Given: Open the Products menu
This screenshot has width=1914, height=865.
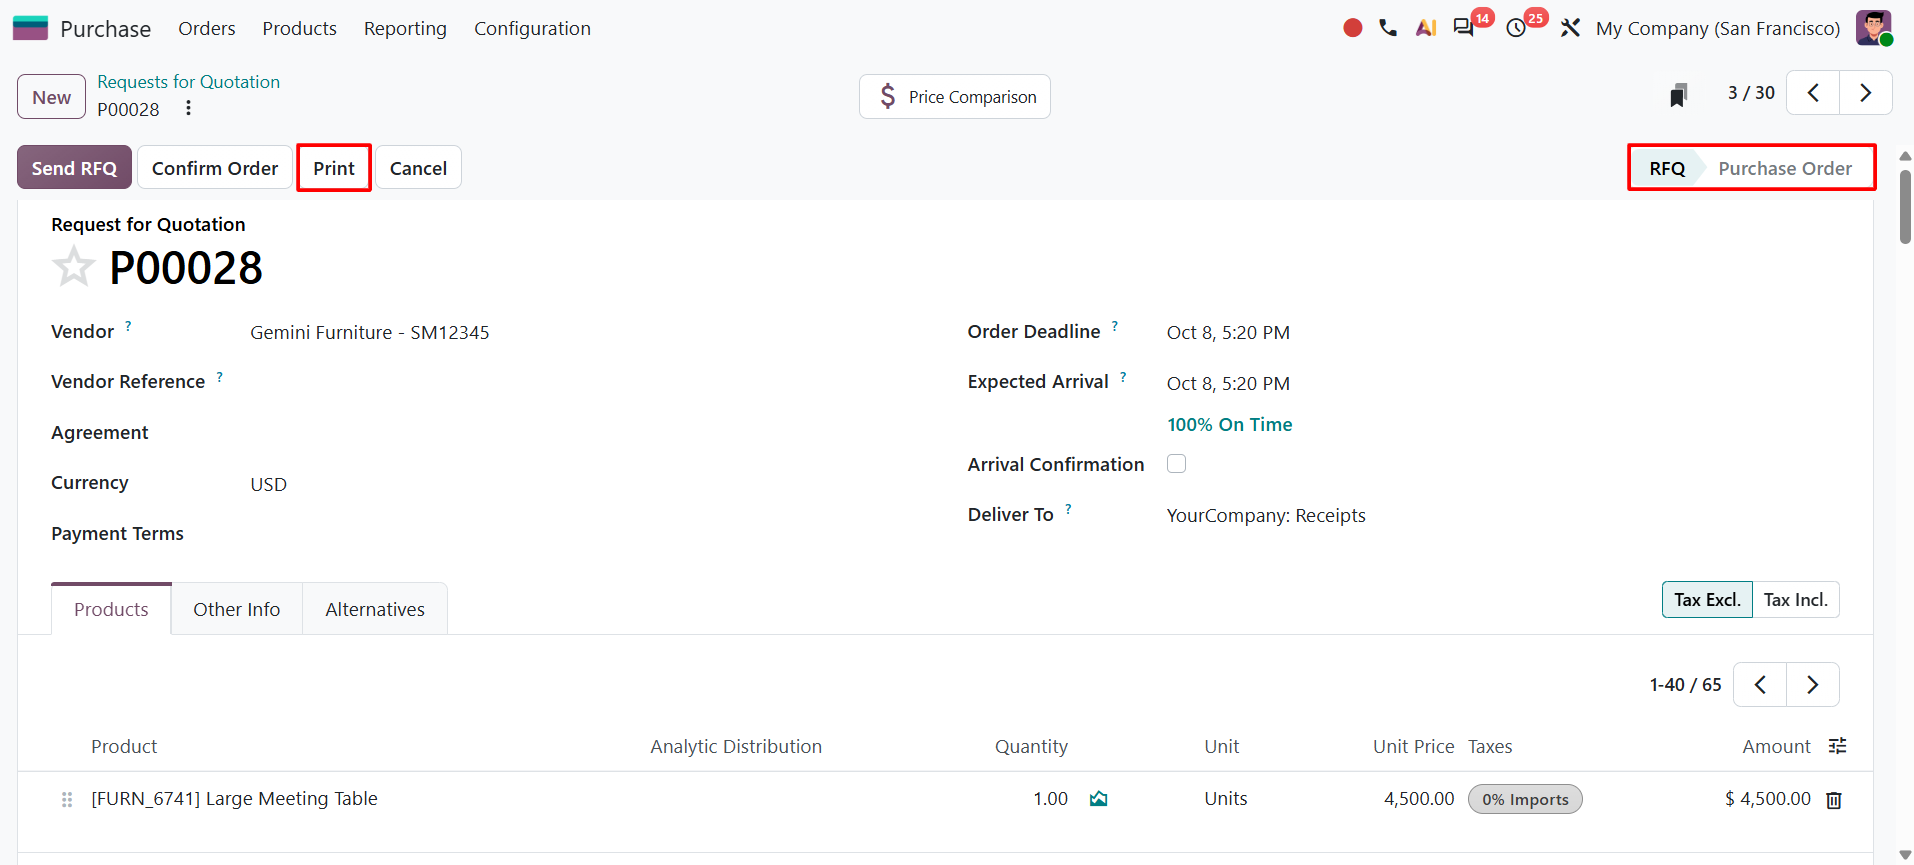Looking at the screenshot, I should [300, 28].
